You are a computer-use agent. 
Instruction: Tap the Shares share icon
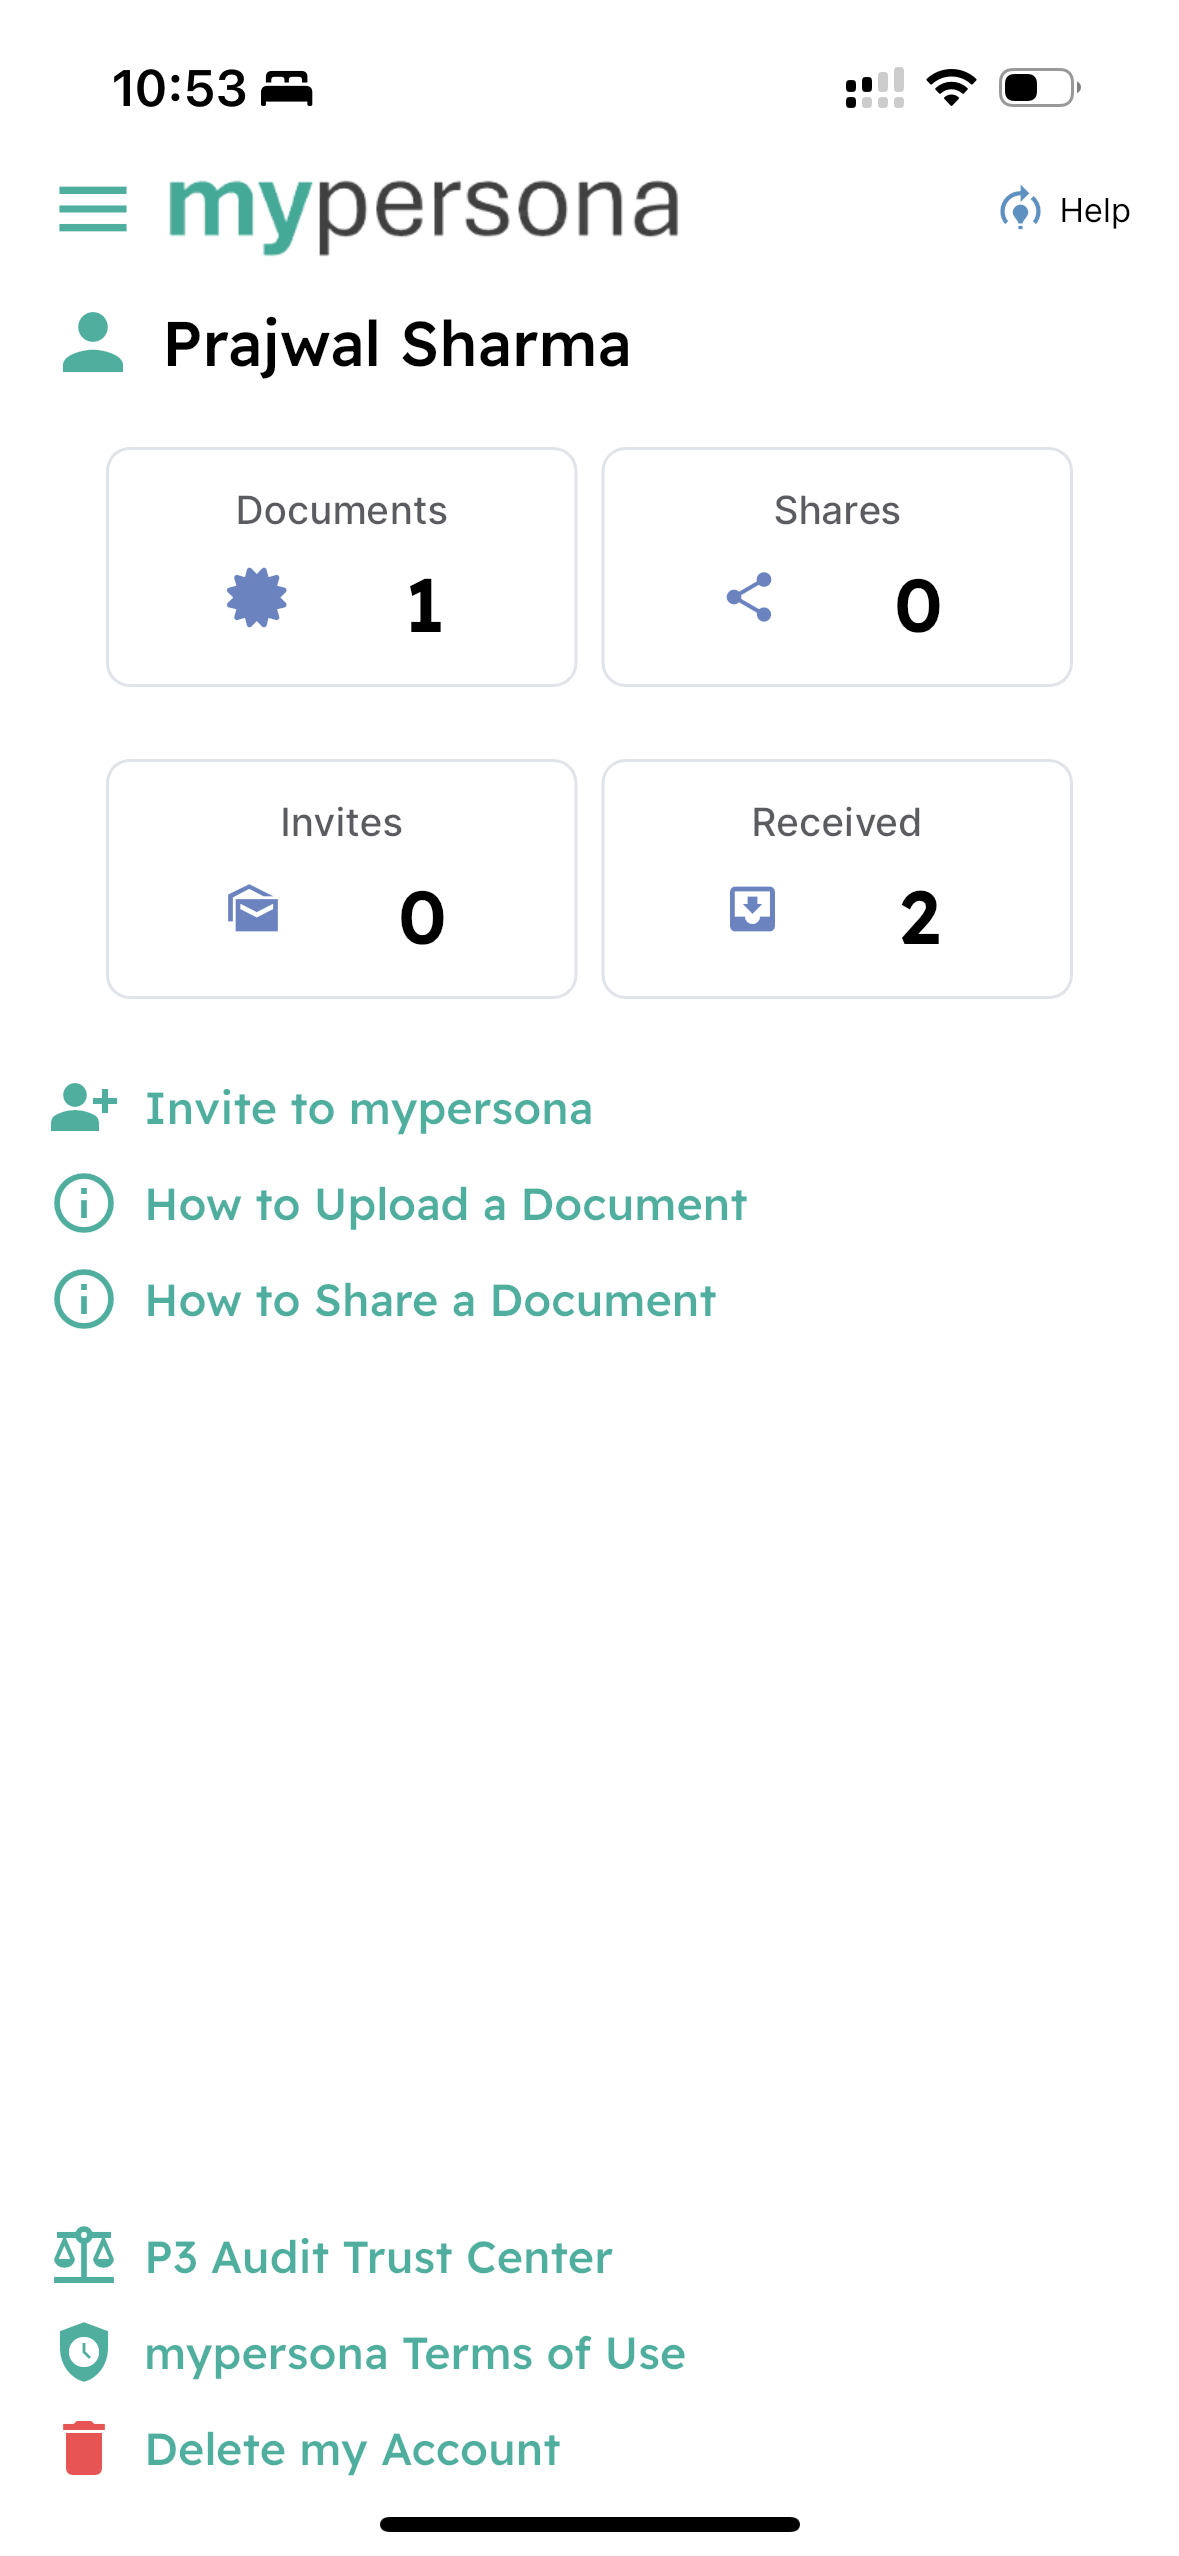[749, 598]
